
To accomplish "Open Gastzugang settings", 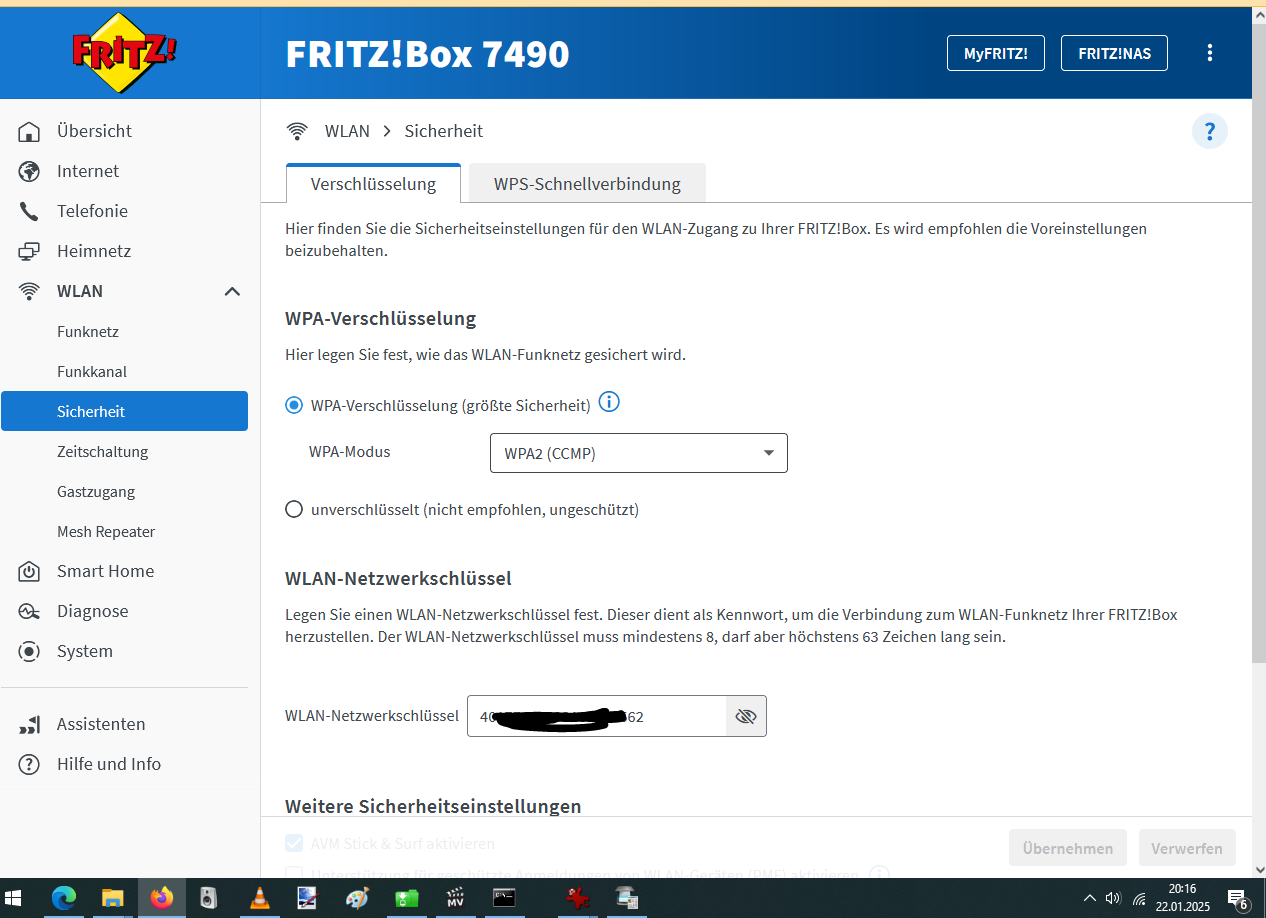I will 96,491.
